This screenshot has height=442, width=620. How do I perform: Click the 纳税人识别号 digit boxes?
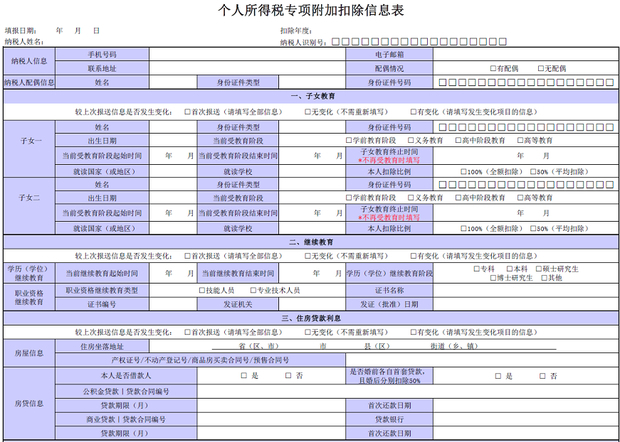coord(419,42)
